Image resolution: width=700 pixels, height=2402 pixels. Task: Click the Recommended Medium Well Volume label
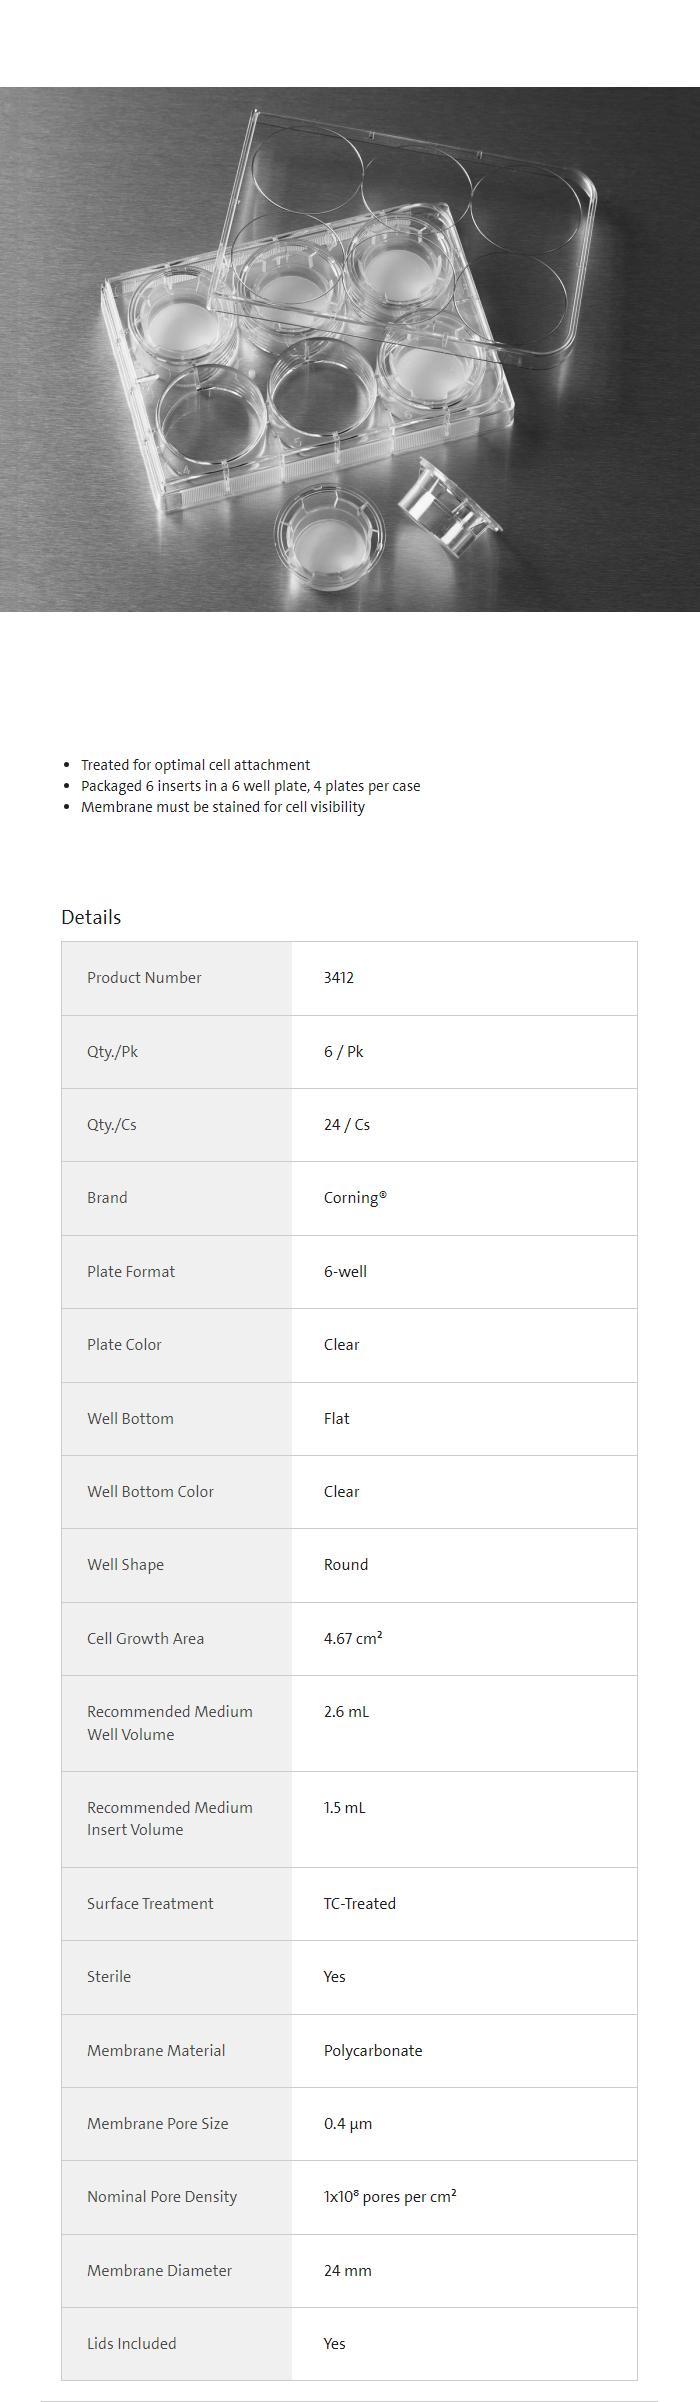pos(169,1723)
